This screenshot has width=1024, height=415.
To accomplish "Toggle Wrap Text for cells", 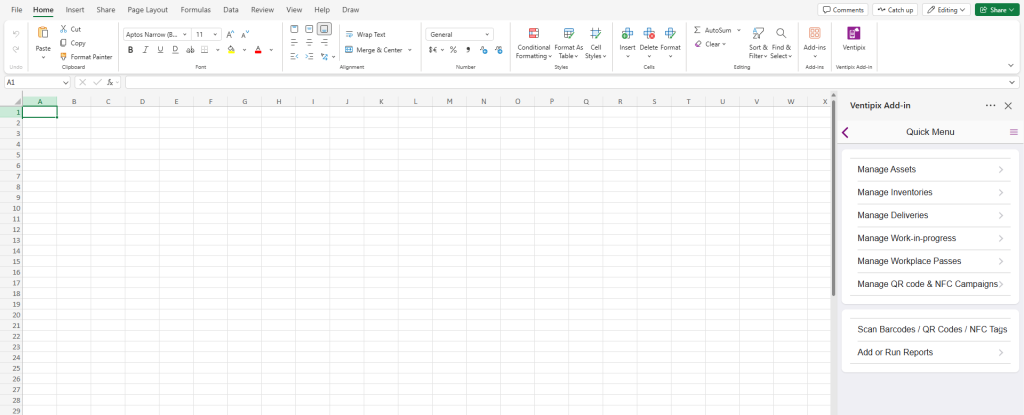I will point(365,34).
